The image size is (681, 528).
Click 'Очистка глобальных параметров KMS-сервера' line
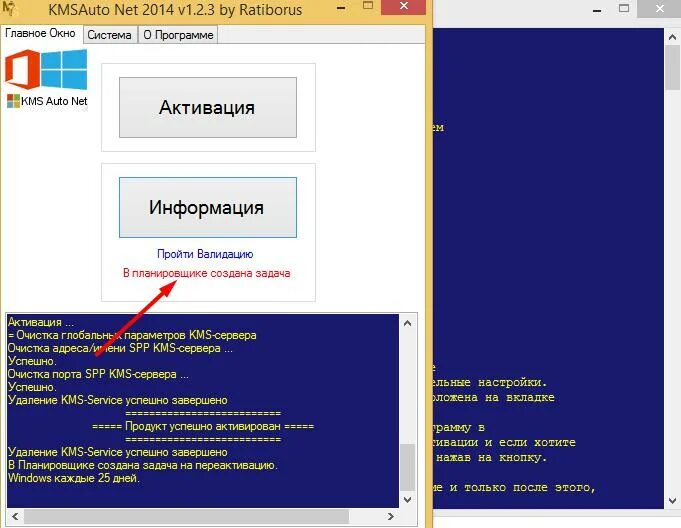coord(132,335)
